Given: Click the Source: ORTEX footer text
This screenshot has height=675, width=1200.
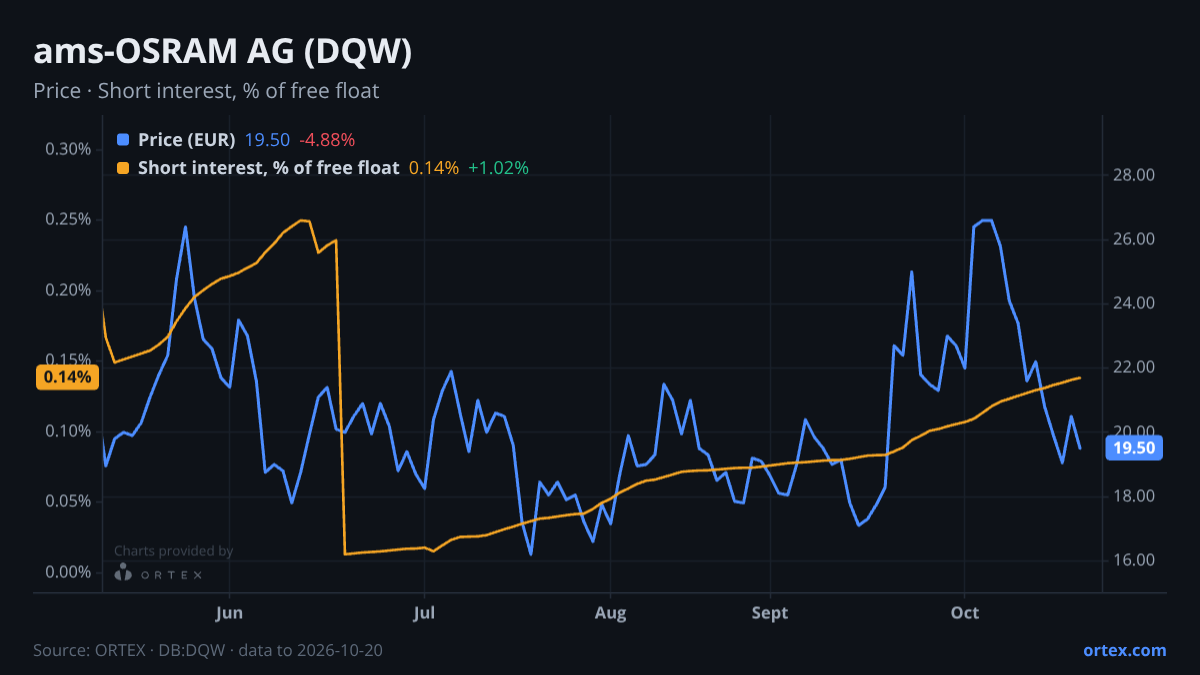Looking at the screenshot, I should point(208,650).
